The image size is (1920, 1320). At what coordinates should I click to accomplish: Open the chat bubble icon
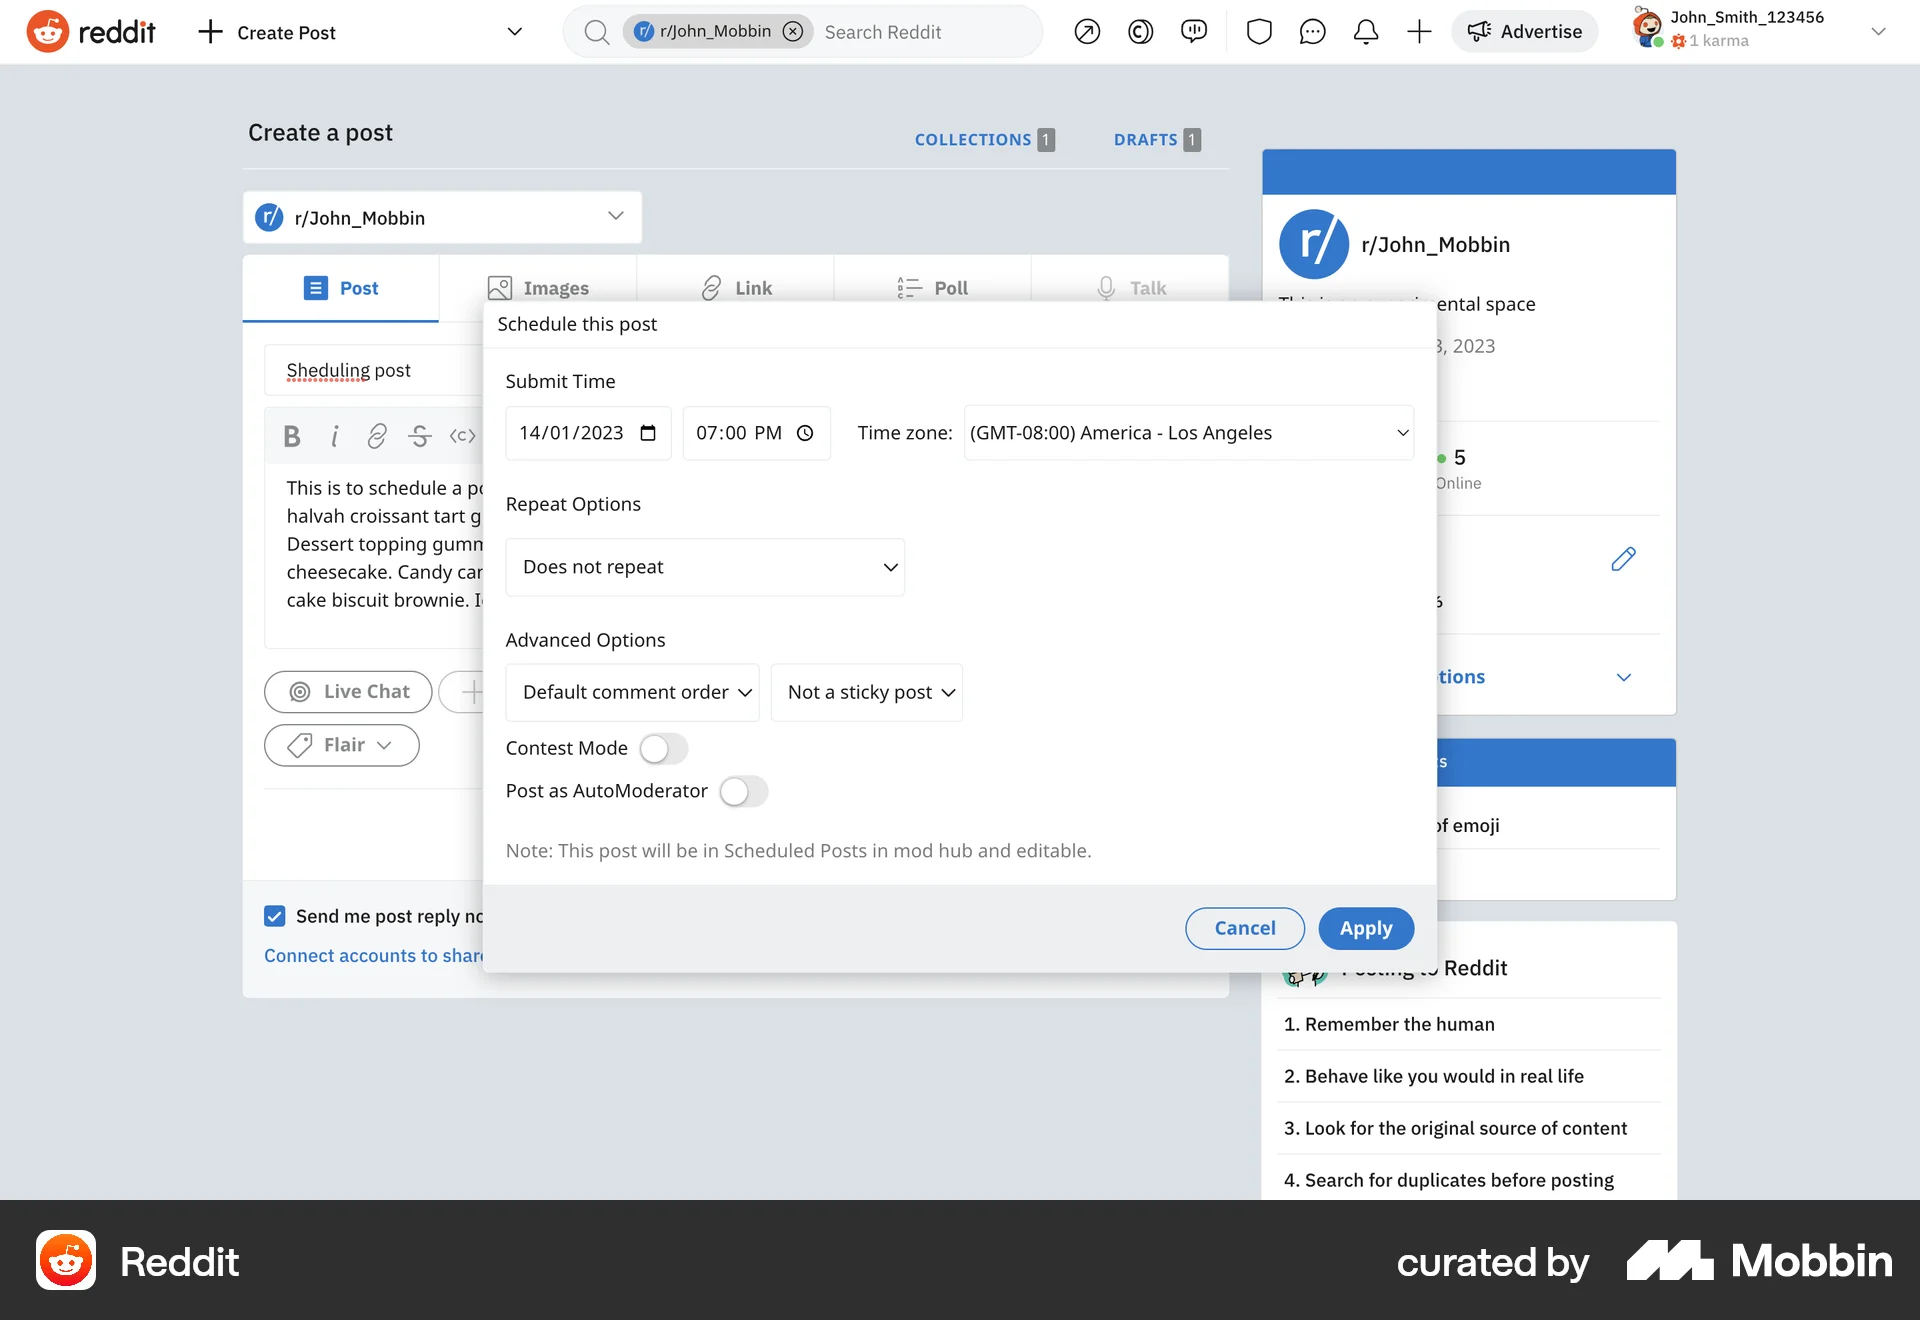click(x=1312, y=32)
